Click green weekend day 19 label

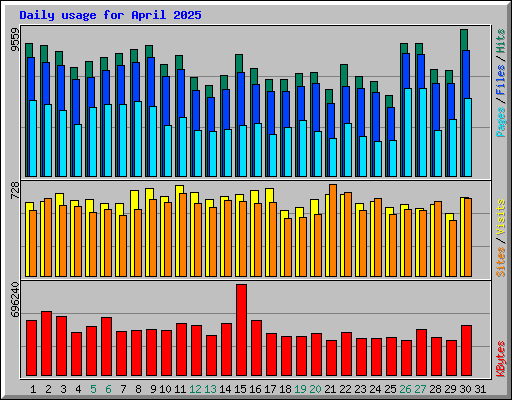300,389
